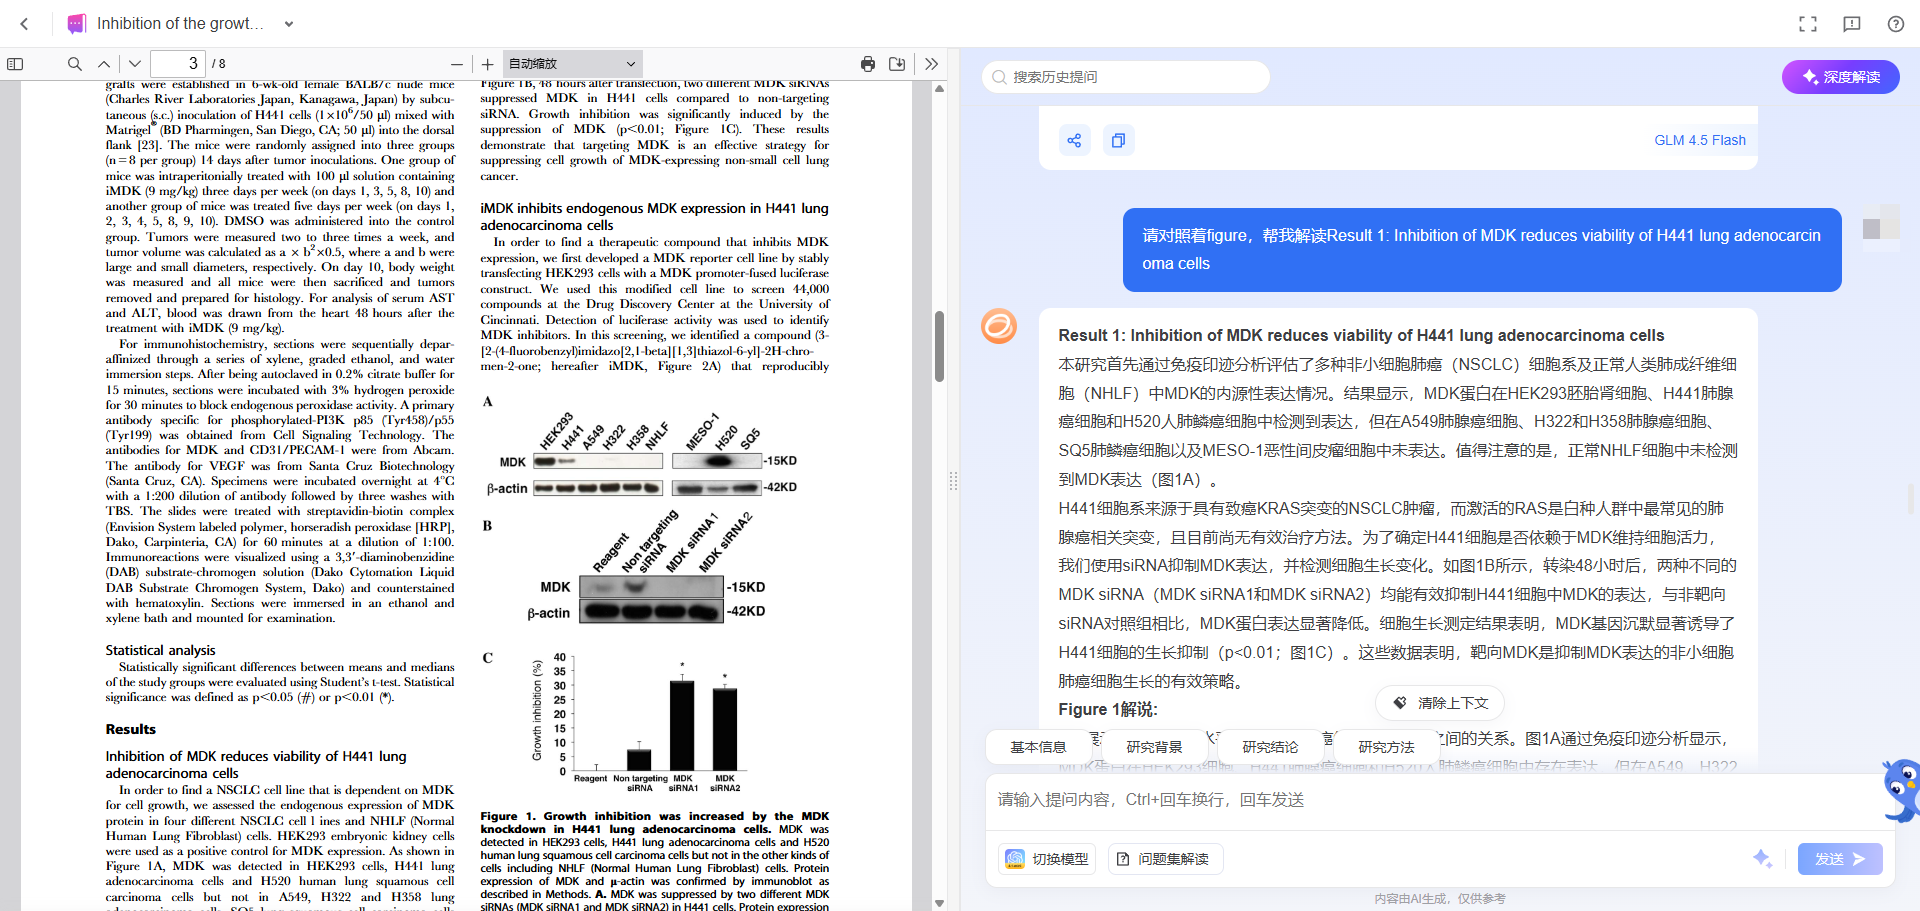Select the 基本信息 quick prompt
Screen dimensions: 1920x911
[x=1038, y=747]
